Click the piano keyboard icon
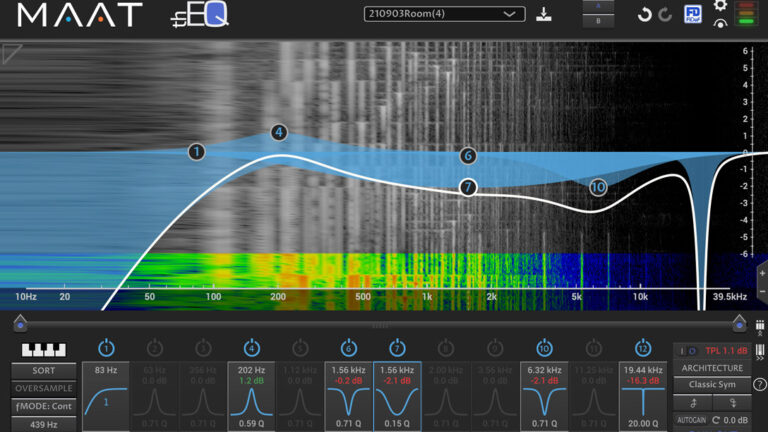768x432 pixels. tap(44, 349)
